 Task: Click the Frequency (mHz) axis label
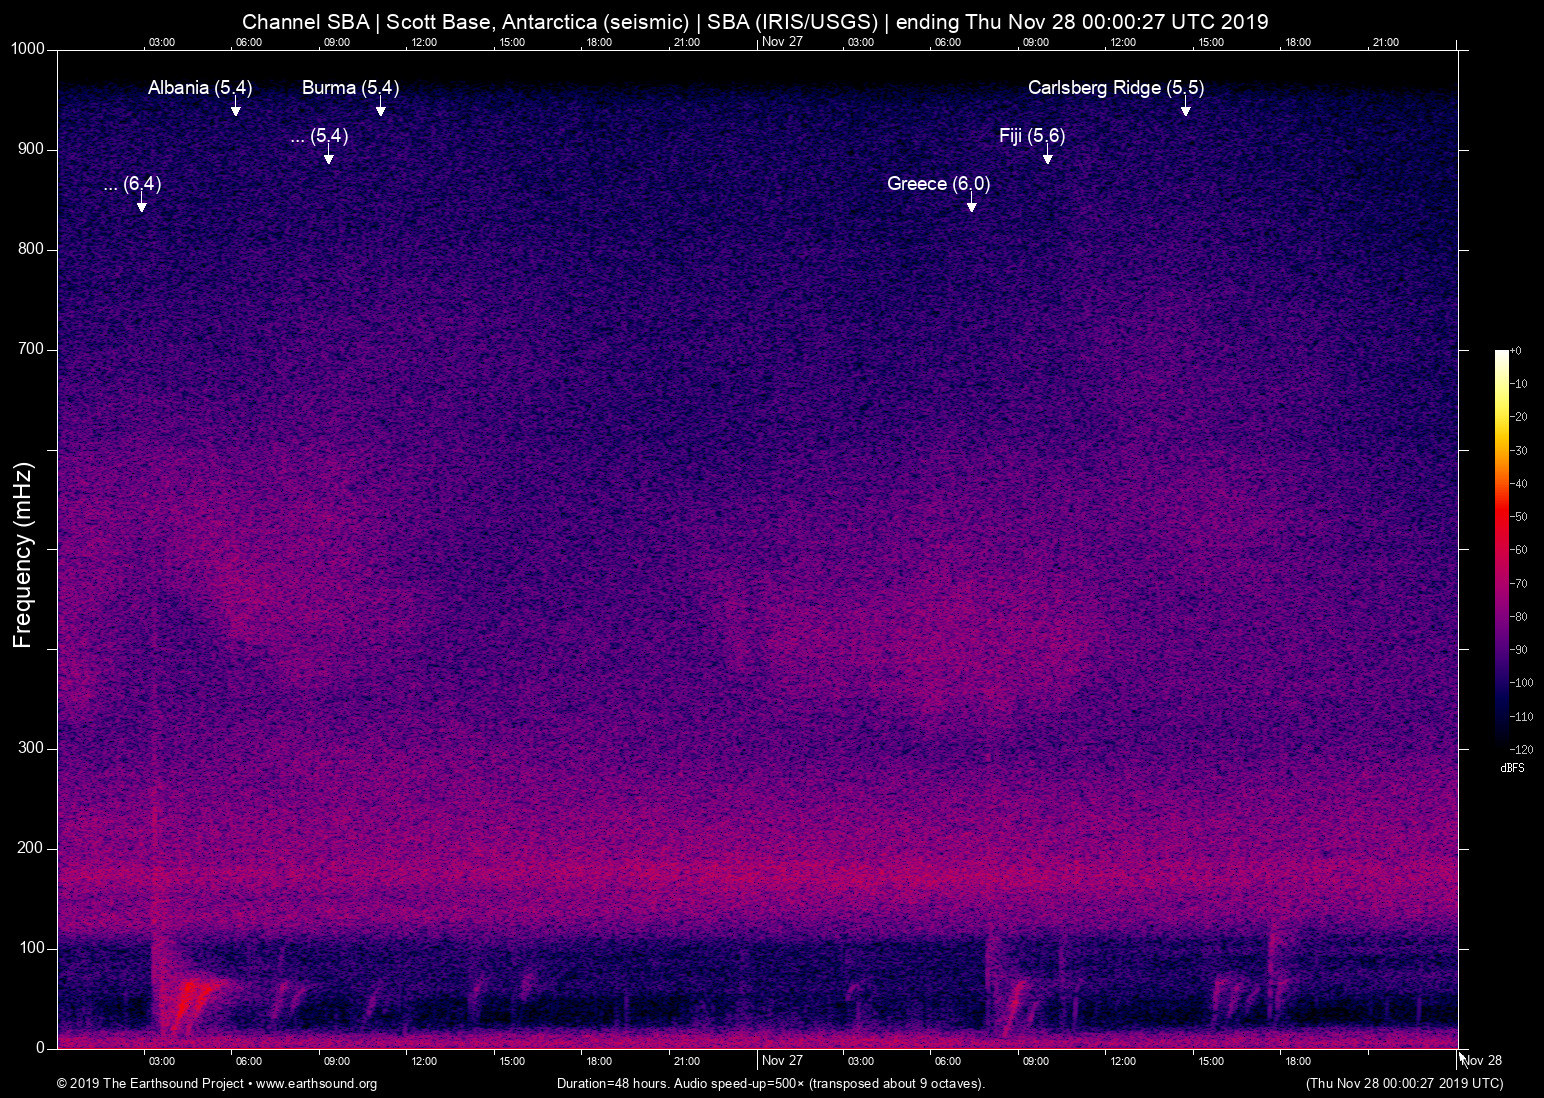pos(23,555)
